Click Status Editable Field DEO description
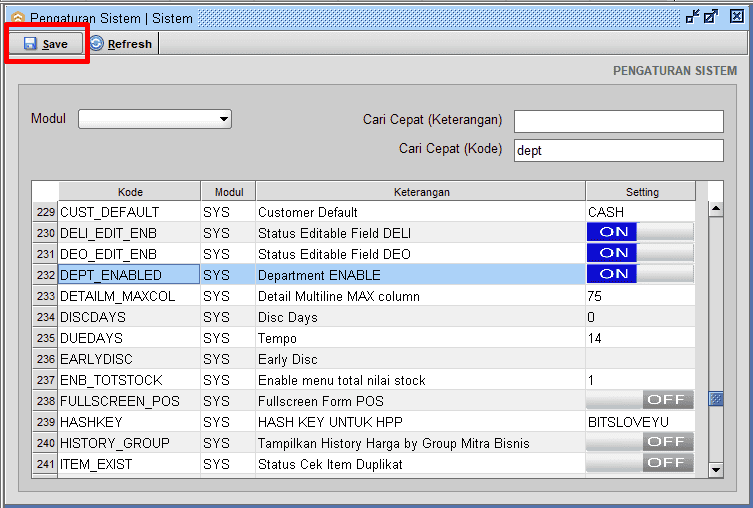This screenshot has width=753, height=508. [420, 254]
